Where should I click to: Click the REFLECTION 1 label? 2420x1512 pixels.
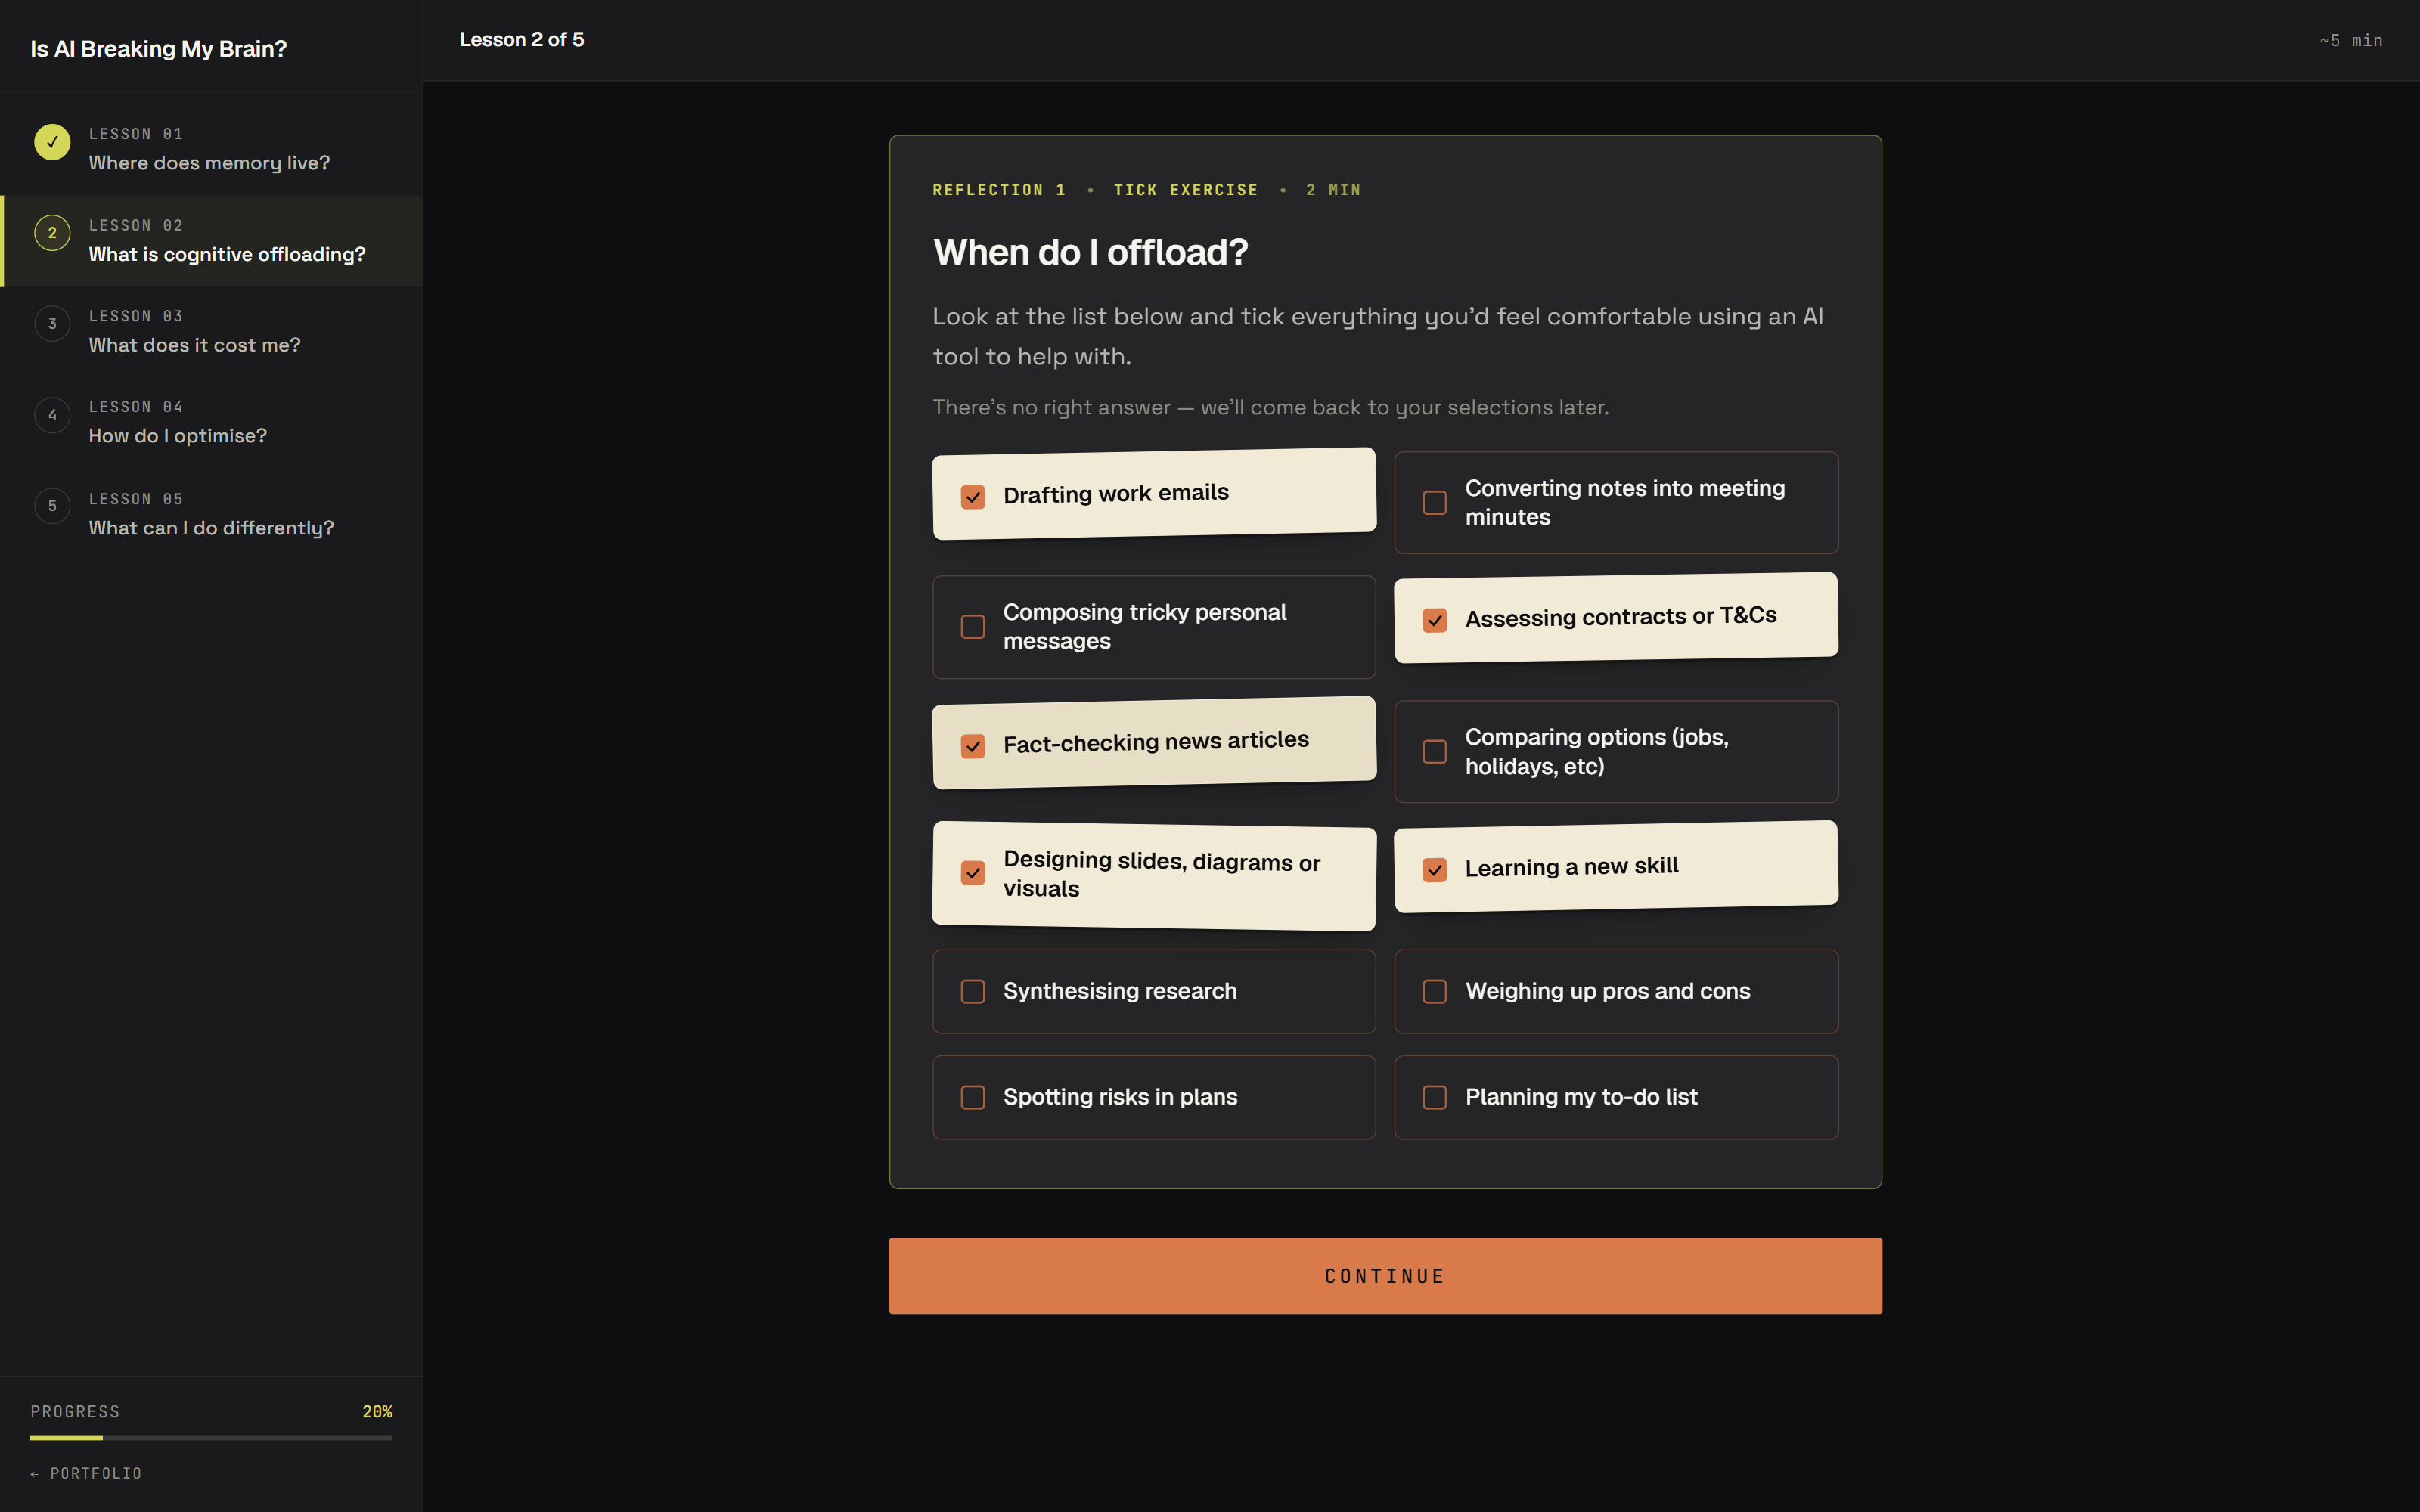click(999, 190)
